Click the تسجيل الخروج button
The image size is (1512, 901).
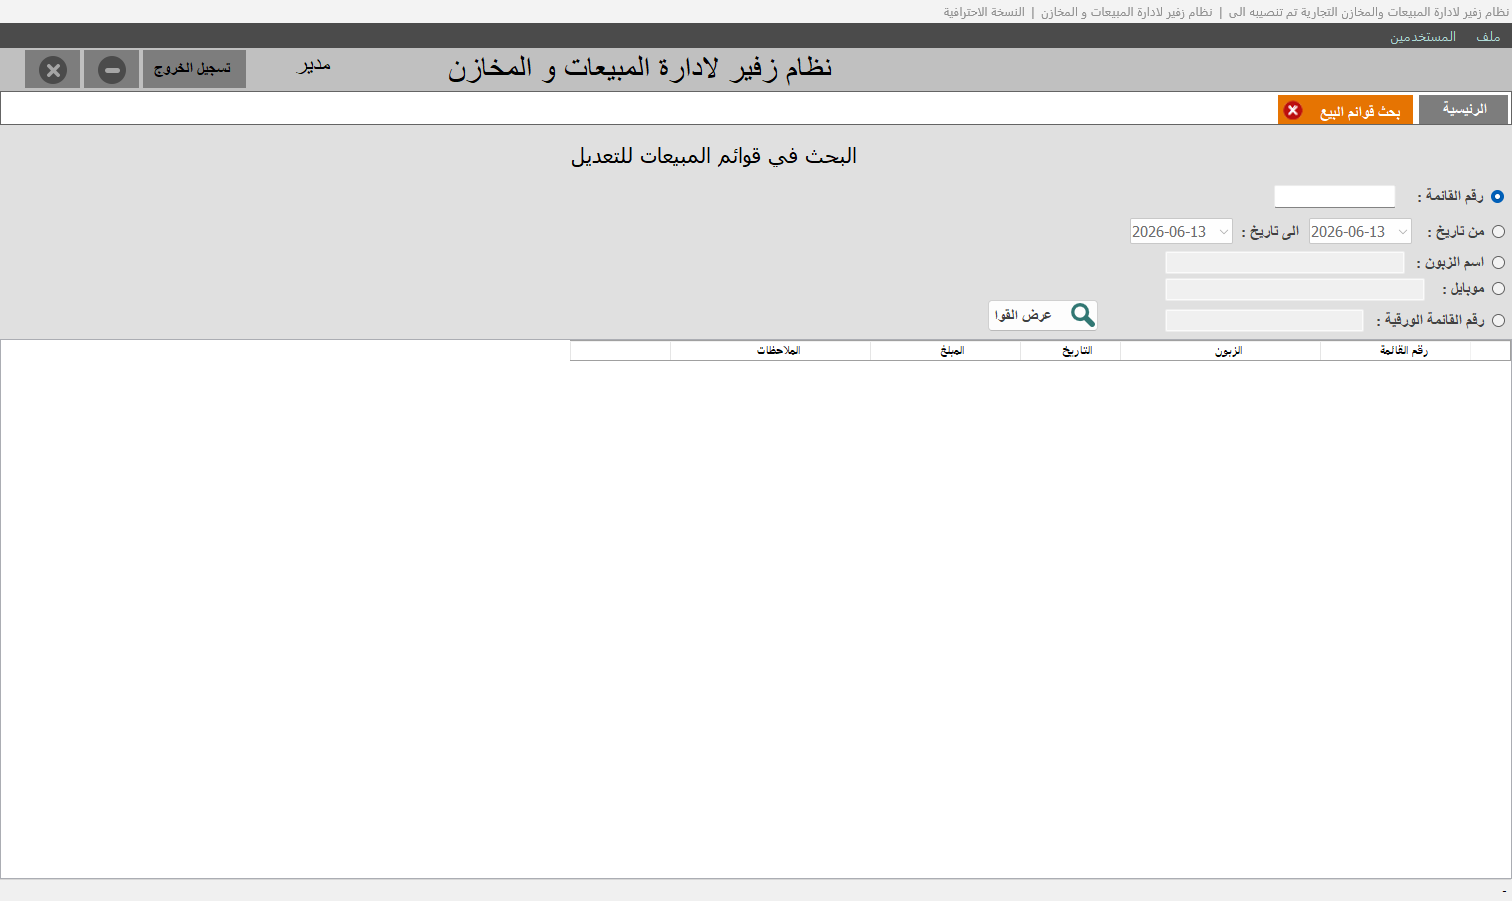194,69
